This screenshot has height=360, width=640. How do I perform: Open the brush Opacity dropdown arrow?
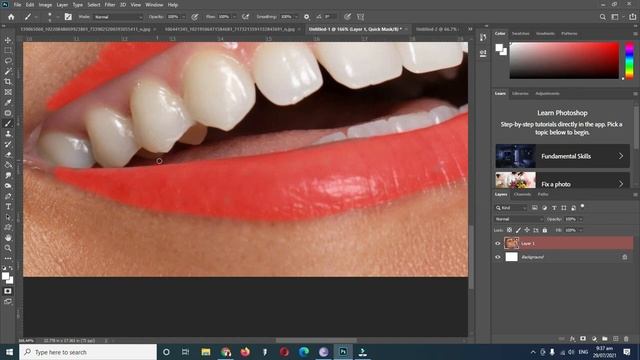tap(183, 17)
